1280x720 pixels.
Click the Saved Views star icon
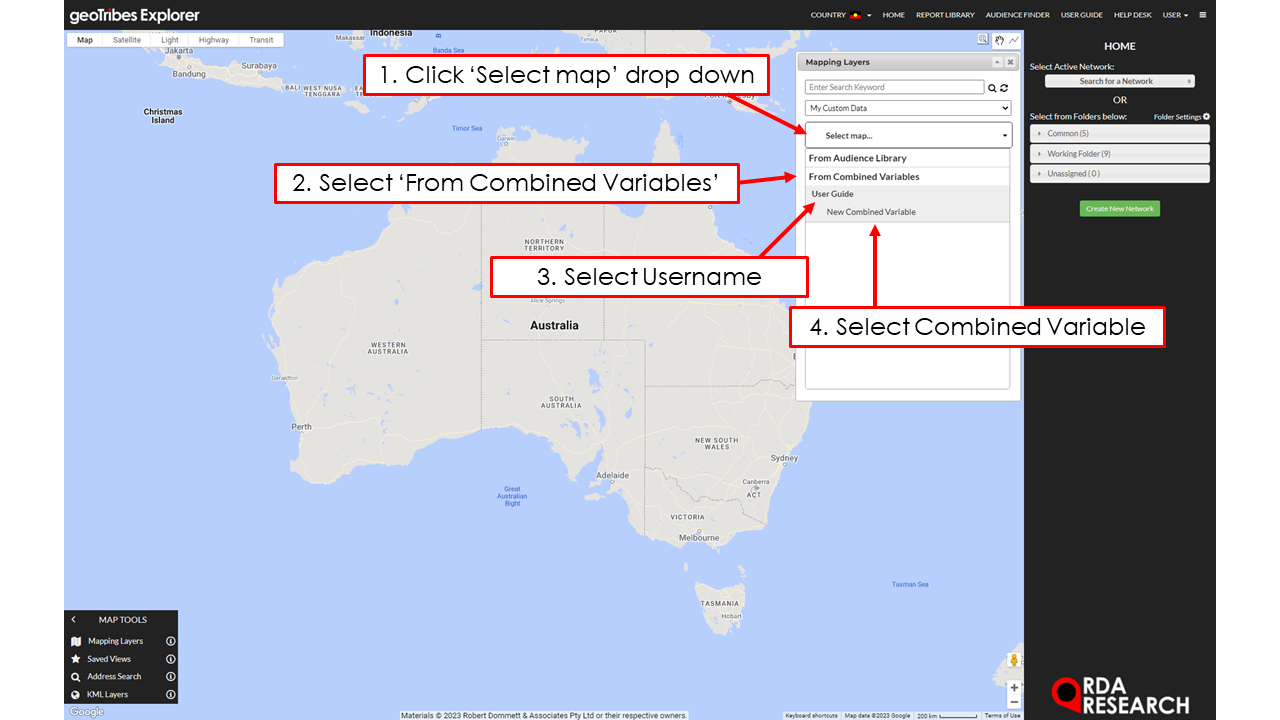(76, 659)
